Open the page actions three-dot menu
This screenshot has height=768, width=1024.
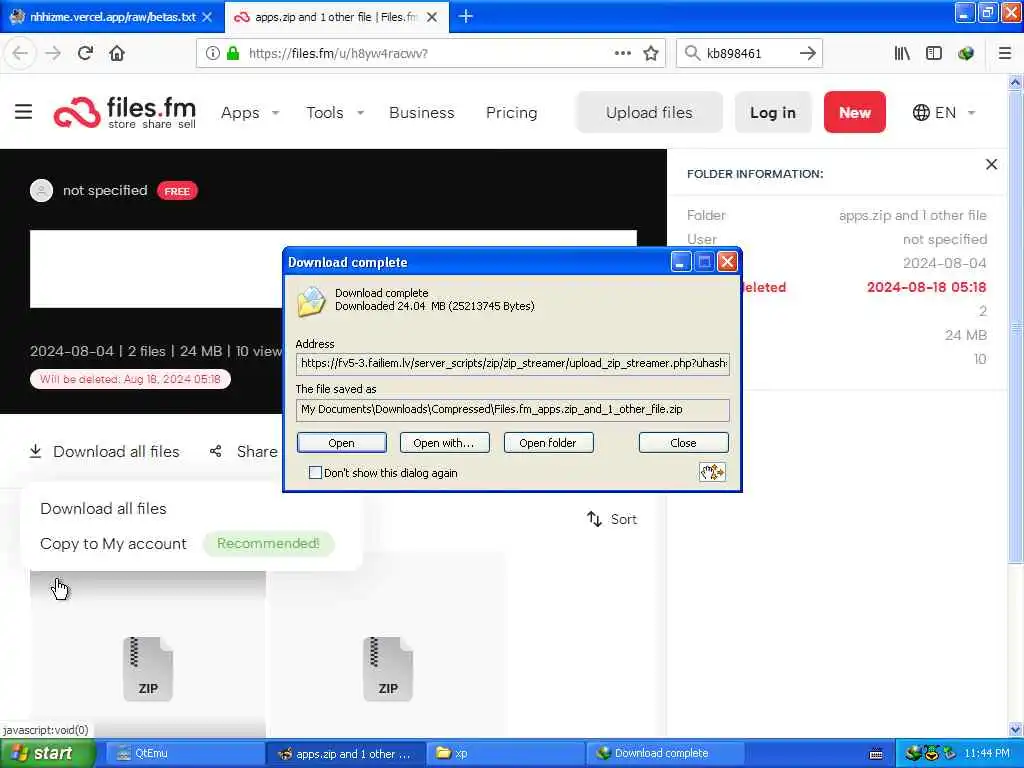click(622, 53)
